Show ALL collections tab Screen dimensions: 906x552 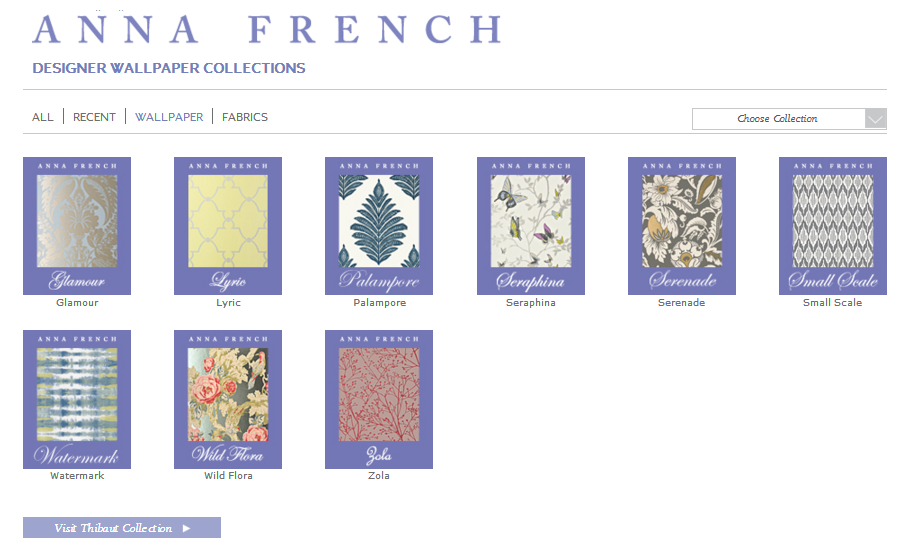pyautogui.click(x=43, y=117)
